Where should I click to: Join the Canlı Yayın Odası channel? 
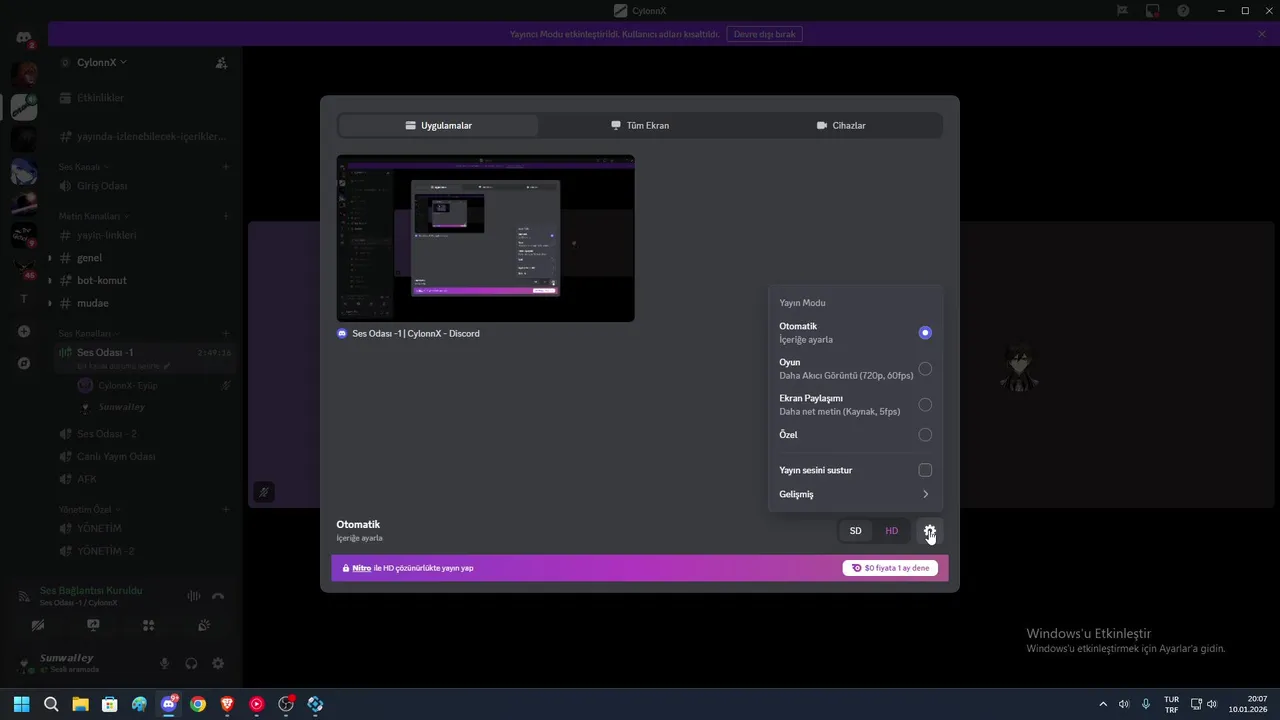point(145,457)
